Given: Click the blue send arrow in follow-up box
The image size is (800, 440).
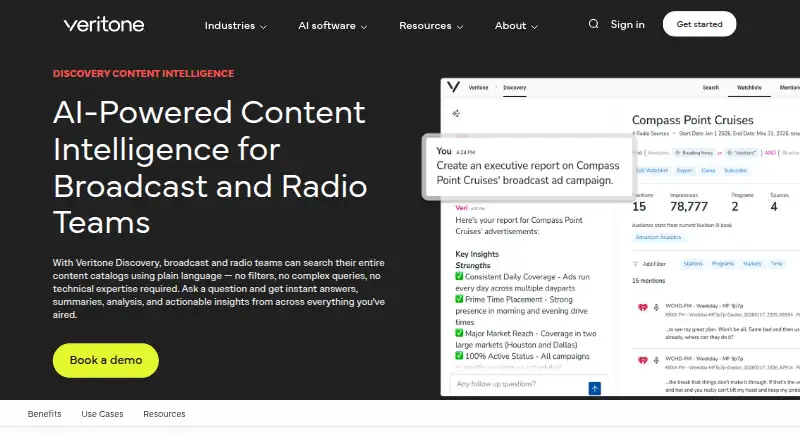Looking at the screenshot, I should click(x=594, y=388).
